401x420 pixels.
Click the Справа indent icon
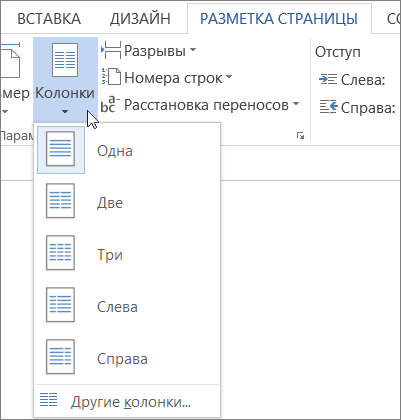click(x=329, y=107)
